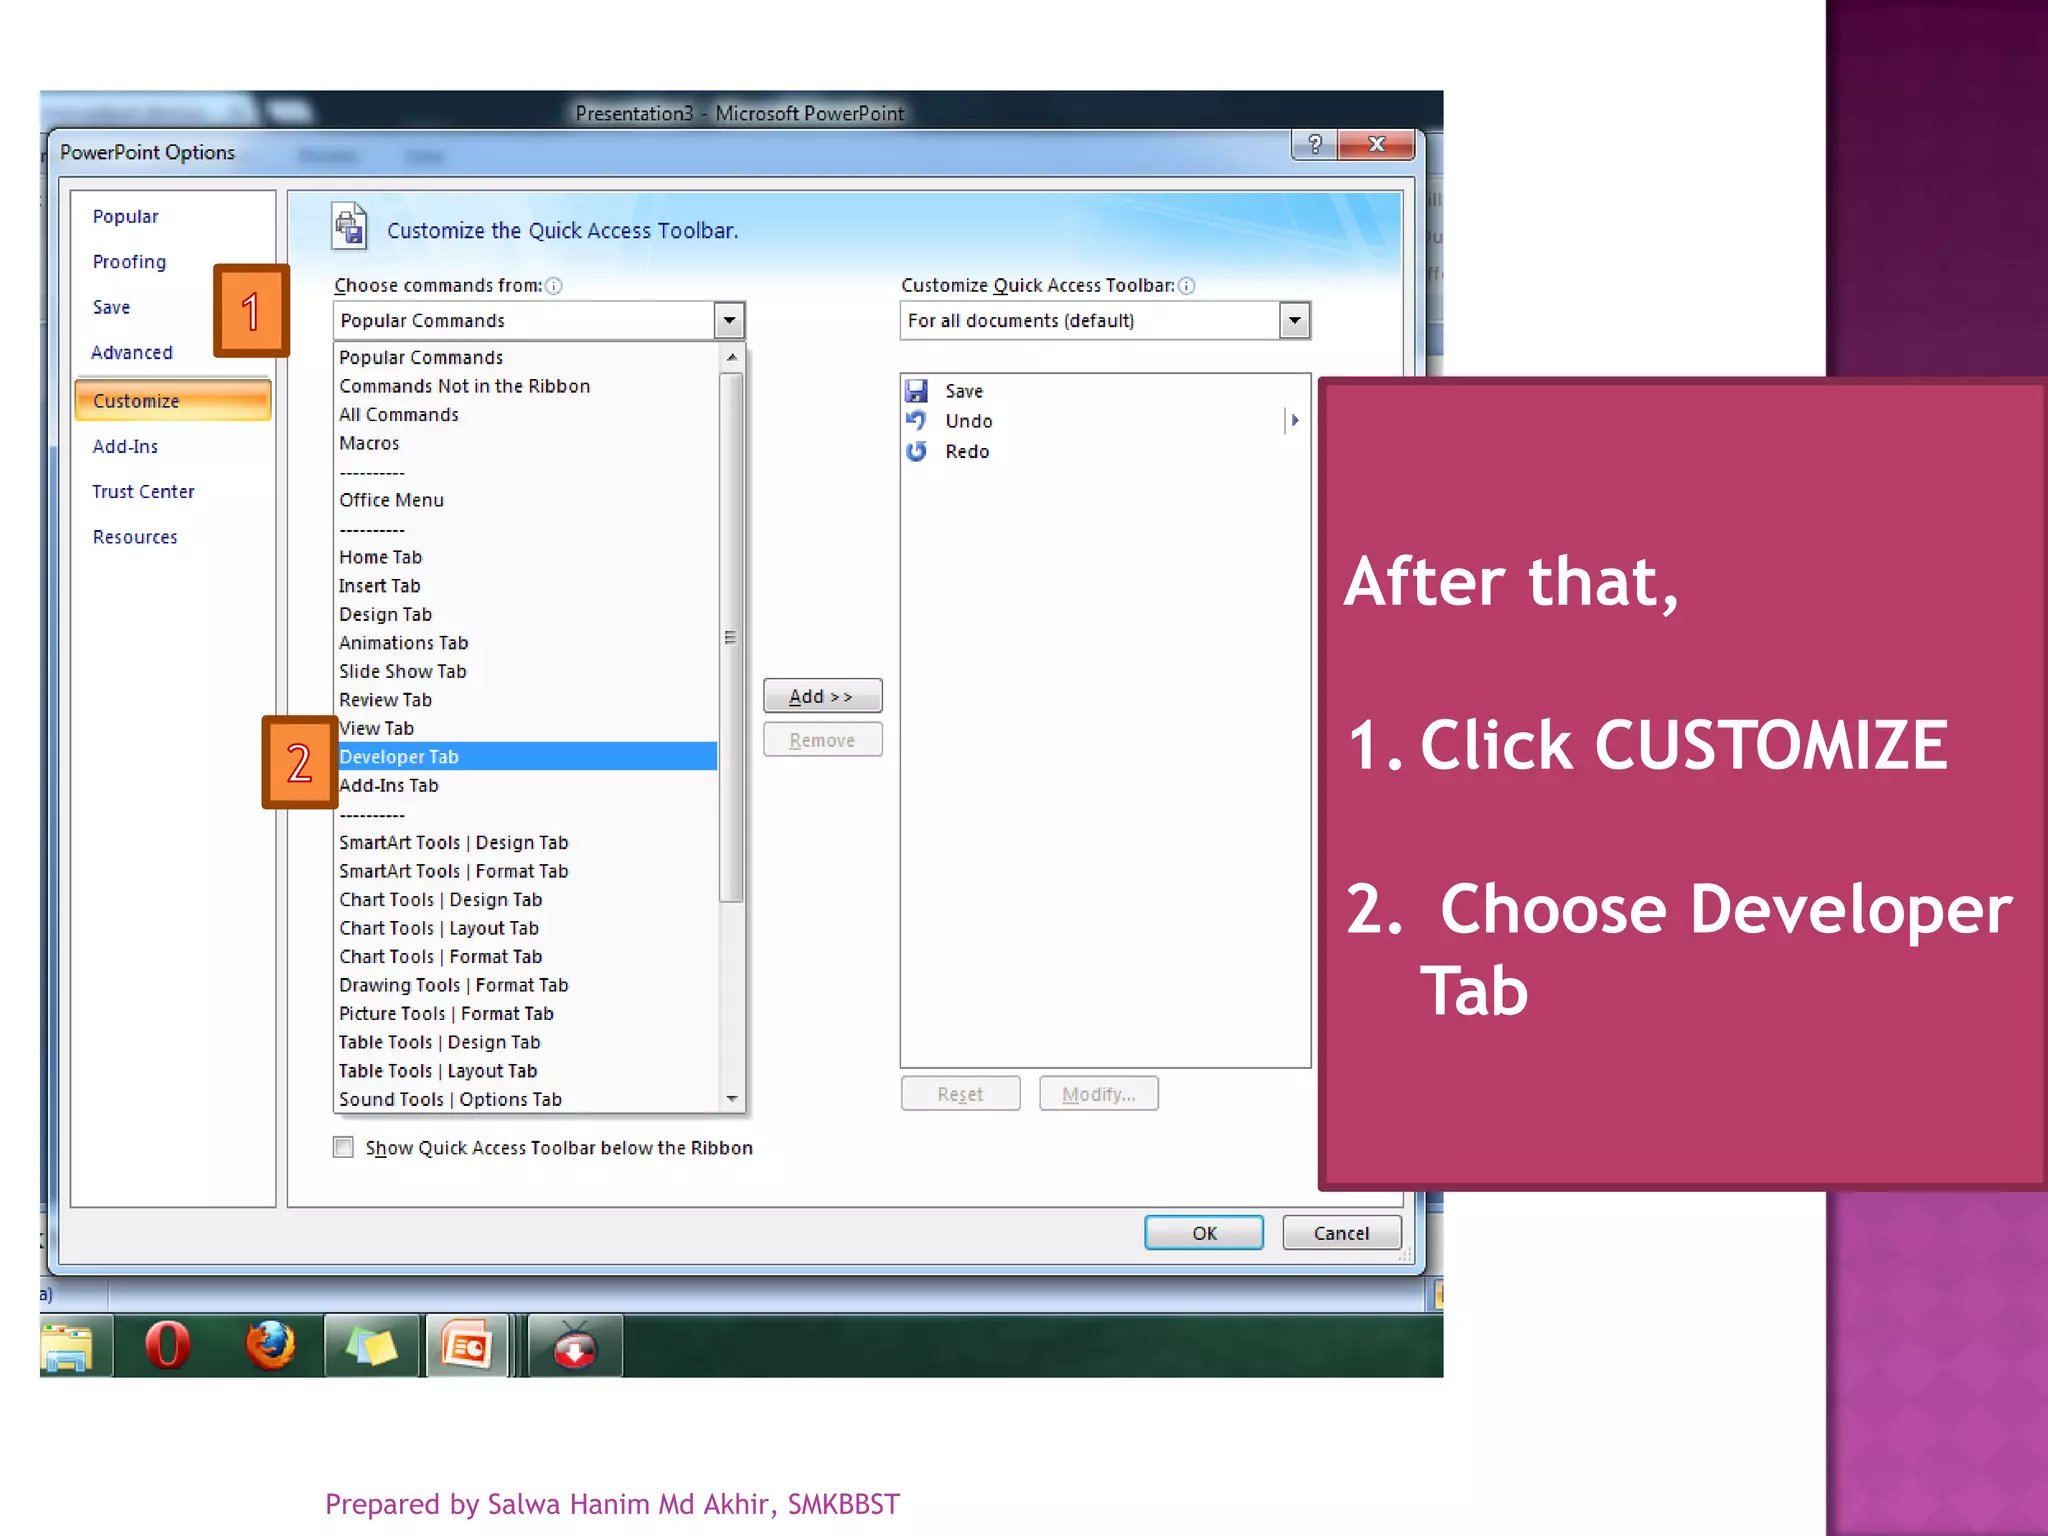Screen dimensions: 2048x1536
Task: Choose All Commands in the list
Action: [x=527, y=415]
